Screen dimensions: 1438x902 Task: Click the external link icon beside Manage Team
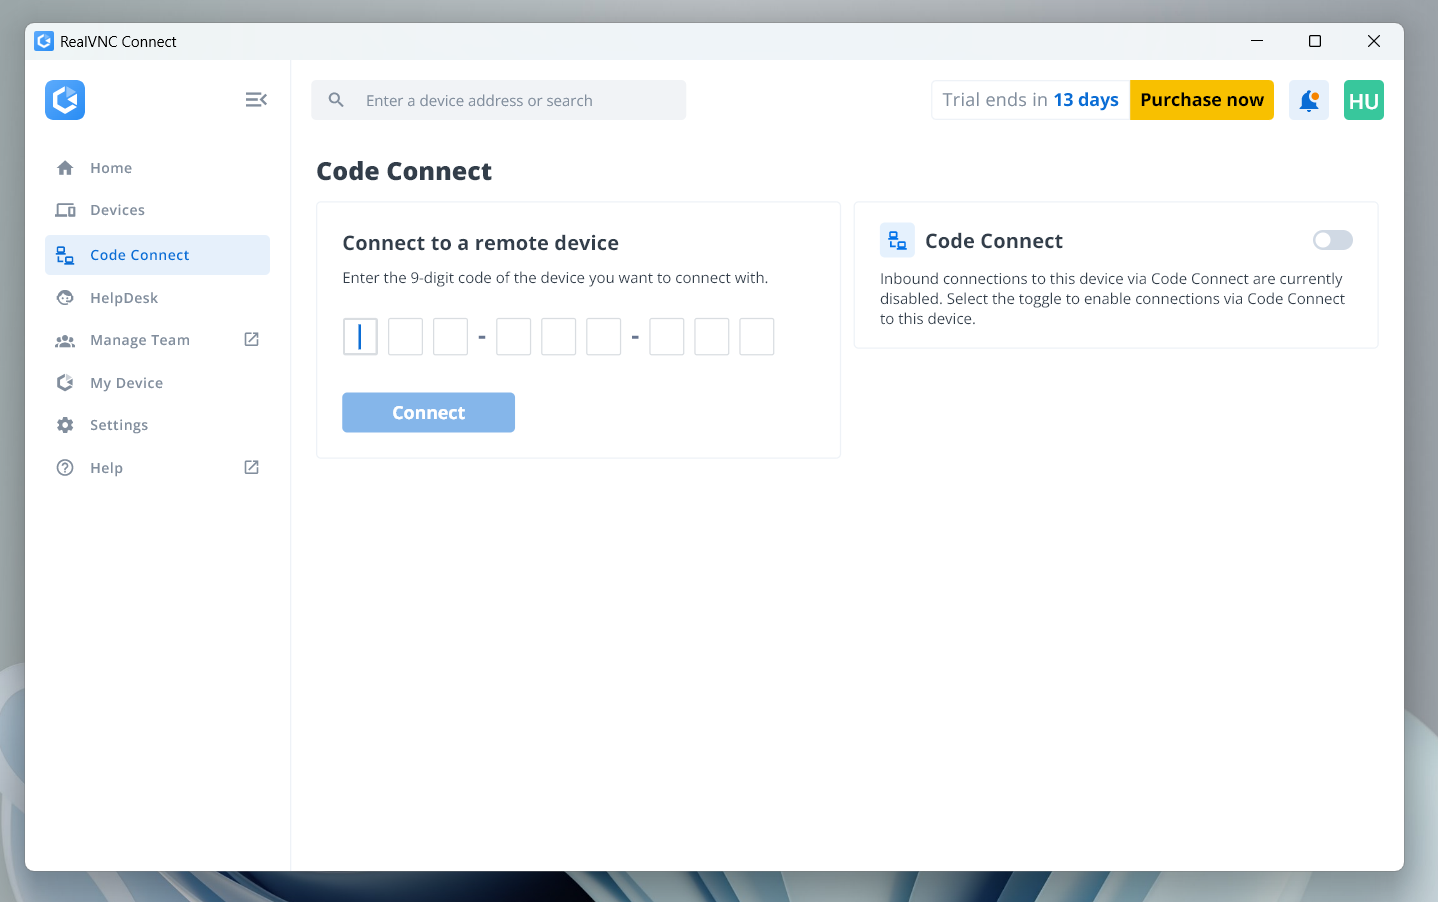tap(252, 340)
